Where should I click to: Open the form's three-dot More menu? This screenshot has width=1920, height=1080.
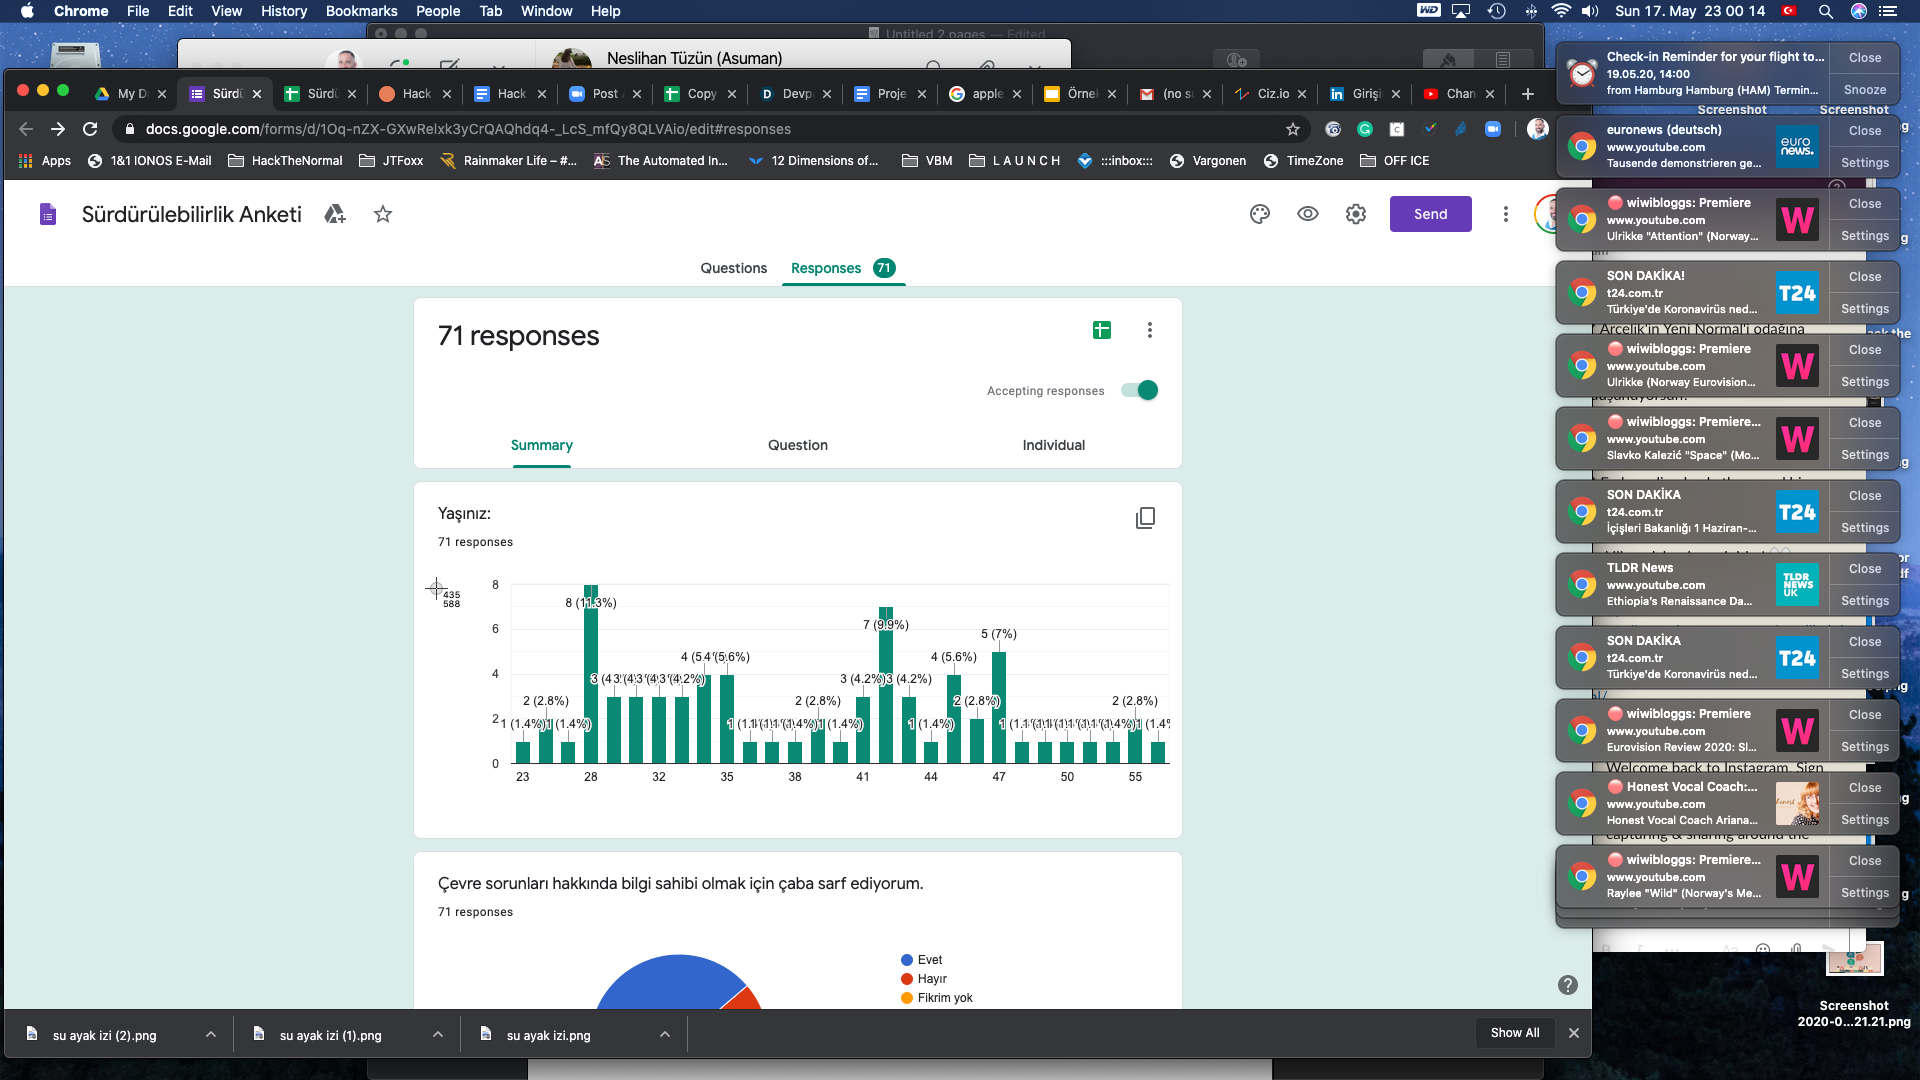(1505, 214)
